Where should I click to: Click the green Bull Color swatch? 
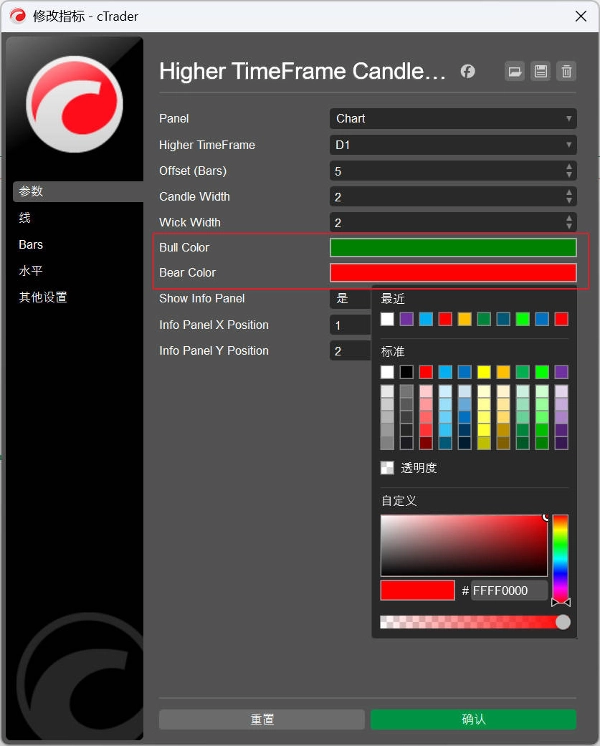pyautogui.click(x=453, y=247)
